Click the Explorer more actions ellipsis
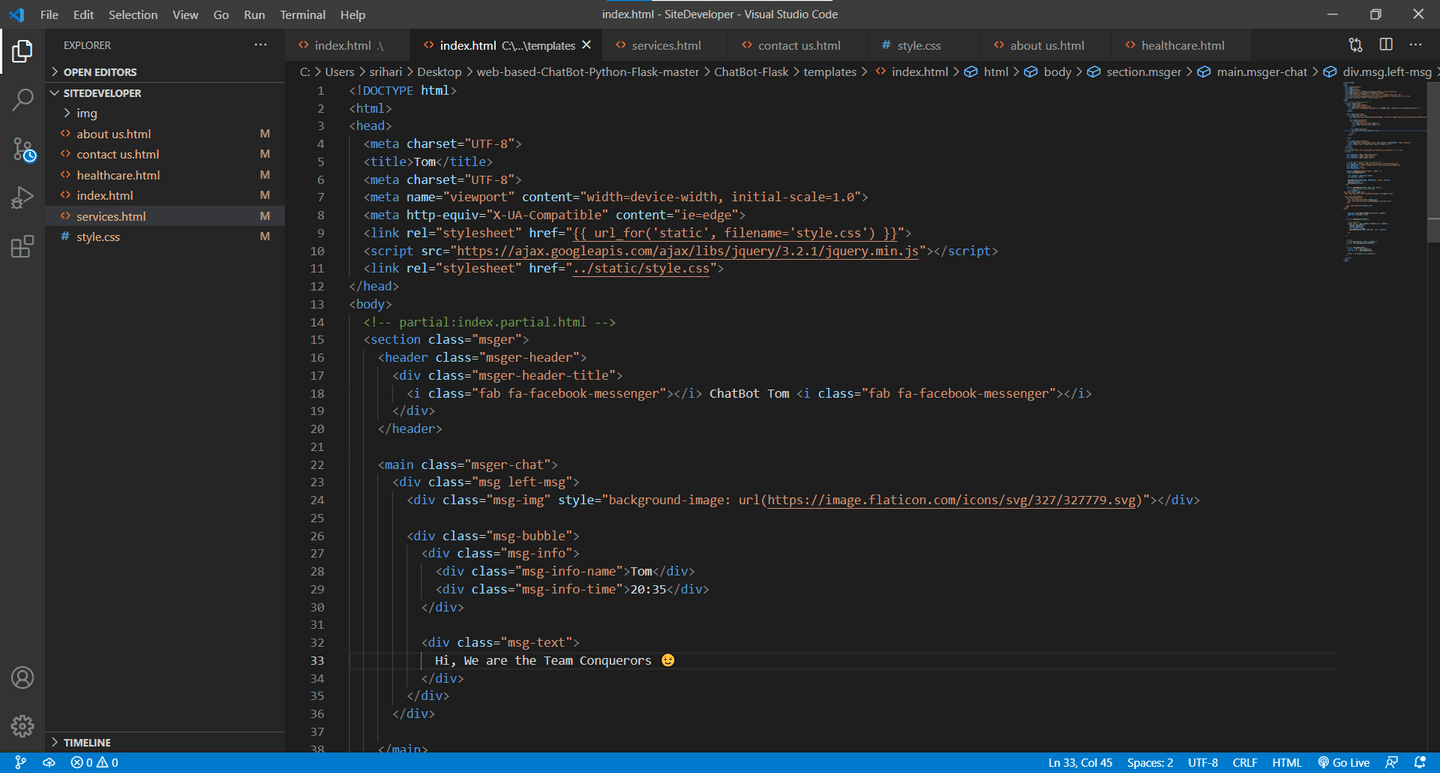Image resolution: width=1440 pixels, height=773 pixels. [261, 45]
